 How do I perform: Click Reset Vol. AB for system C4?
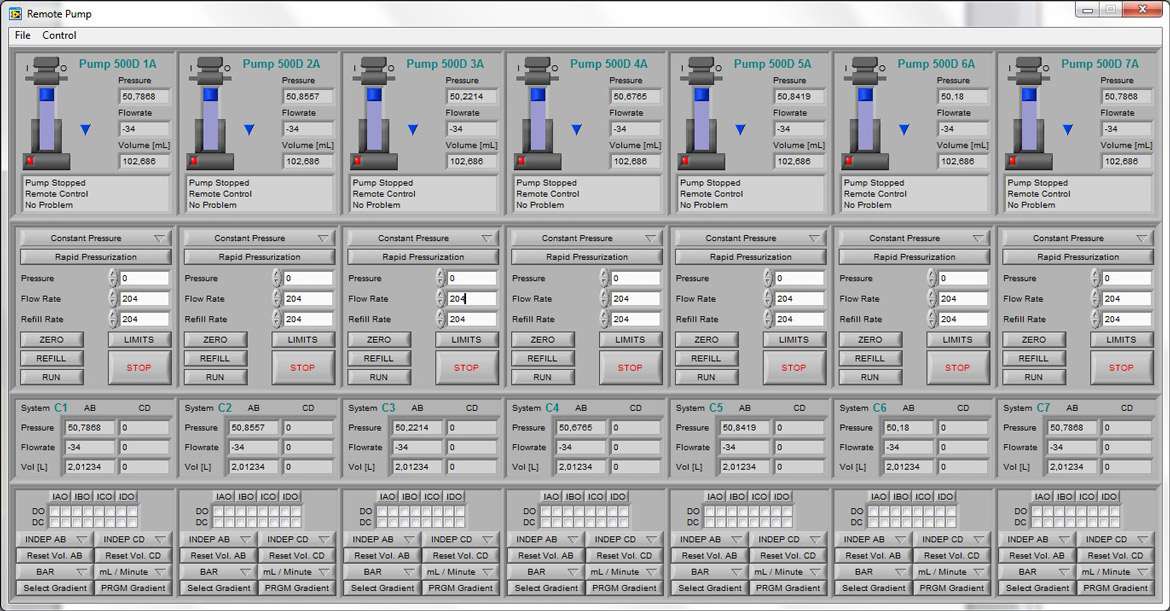click(545, 555)
